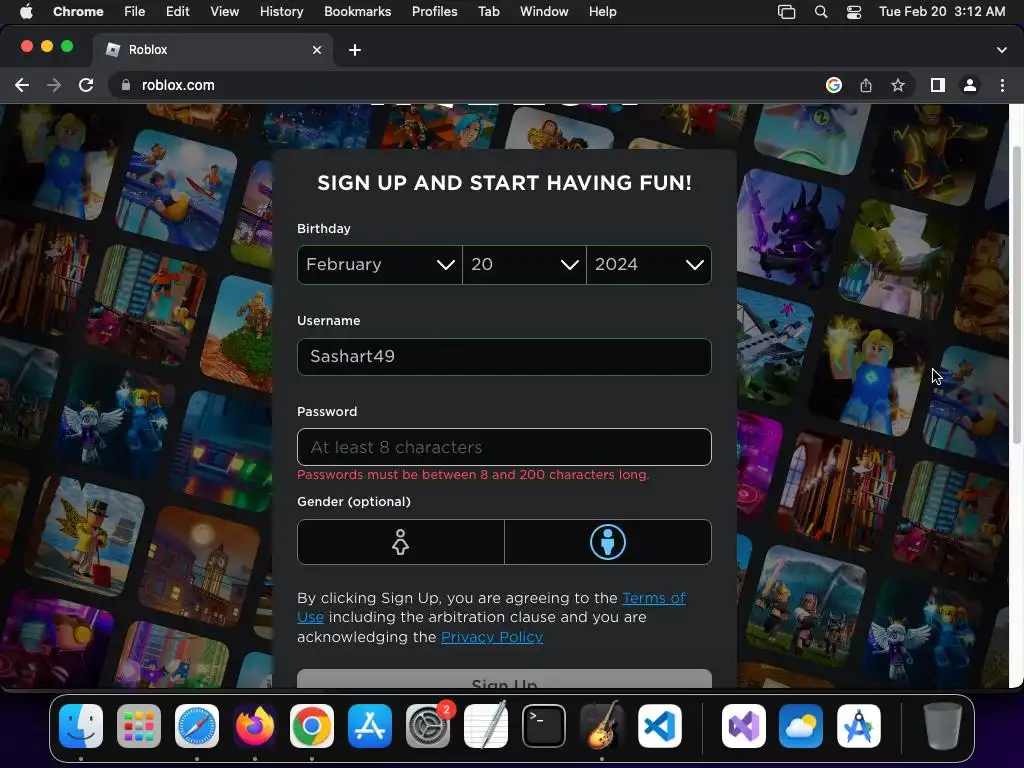Image resolution: width=1024 pixels, height=768 pixels.
Task: Open the Profiles menu
Action: pos(434,11)
